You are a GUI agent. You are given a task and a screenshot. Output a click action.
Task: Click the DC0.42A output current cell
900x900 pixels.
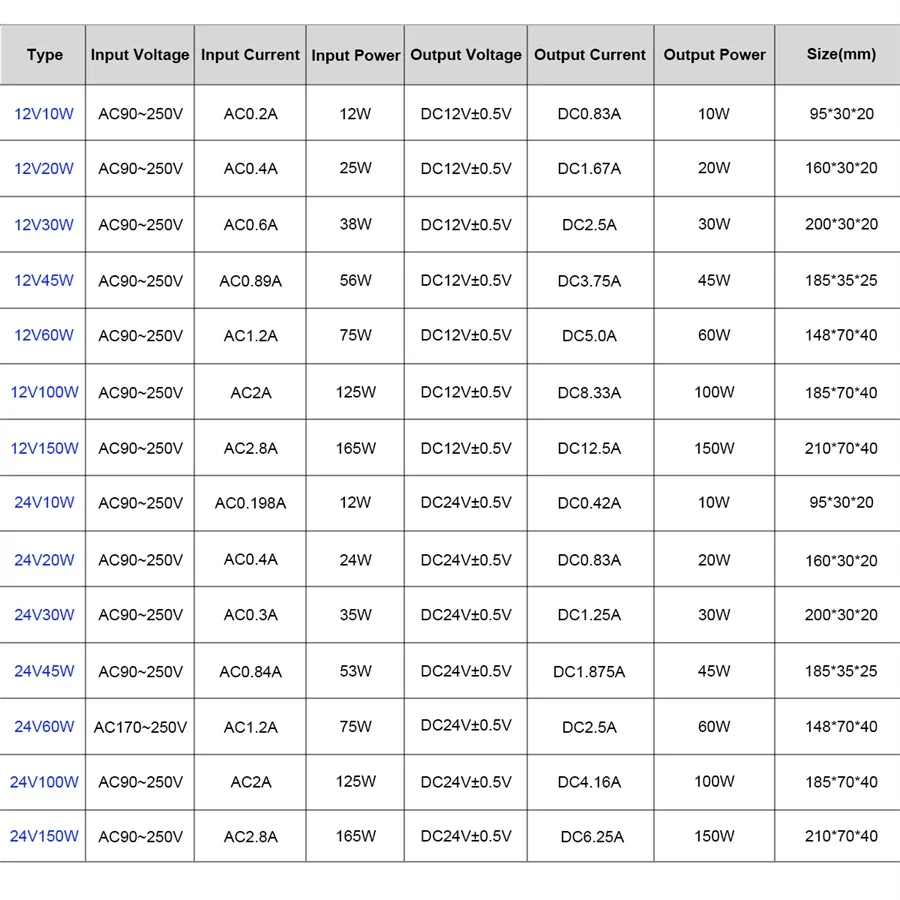pos(589,503)
